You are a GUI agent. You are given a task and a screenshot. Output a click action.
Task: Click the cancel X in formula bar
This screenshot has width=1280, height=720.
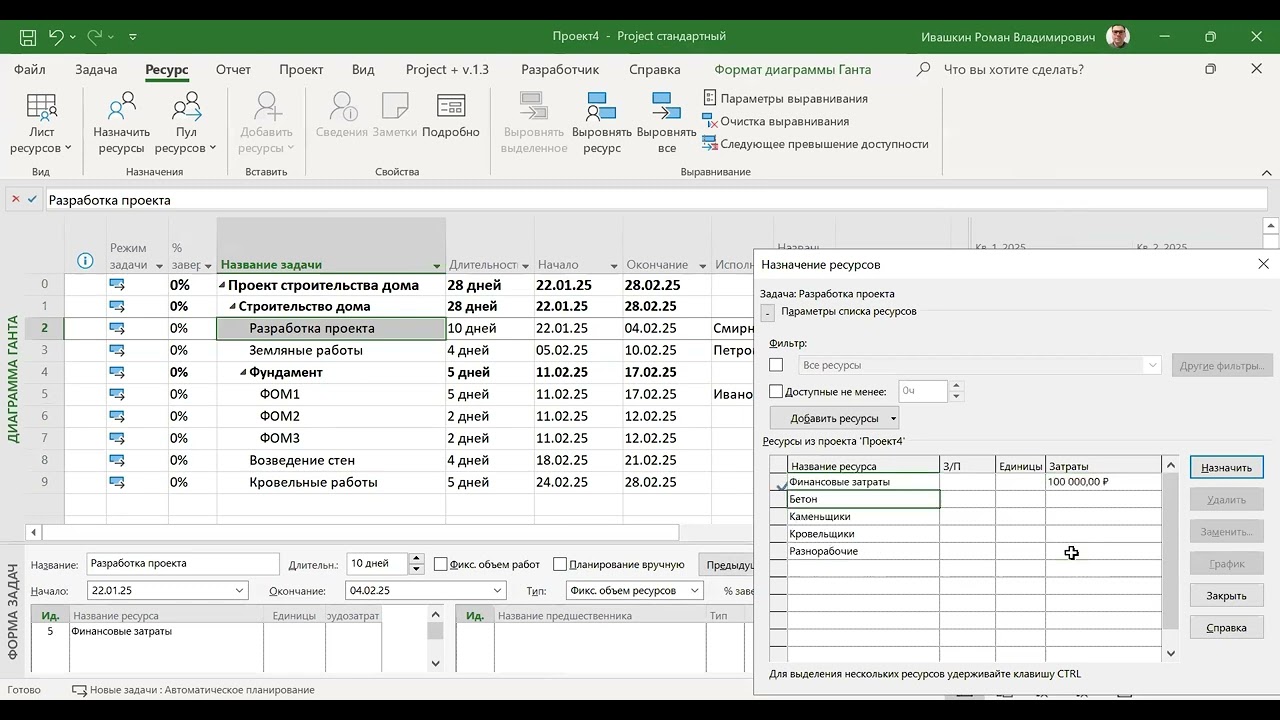[16, 199]
